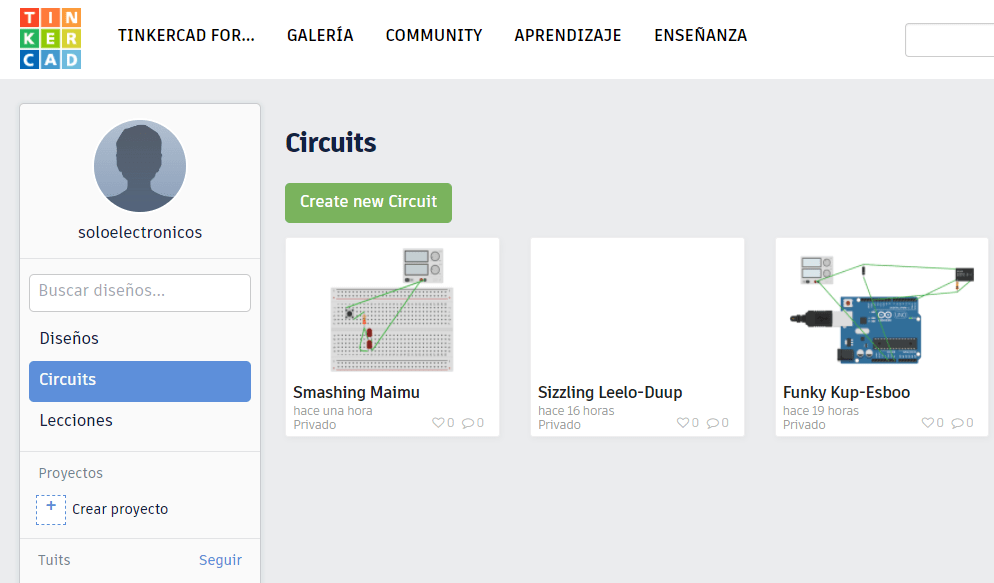Click the plus icon to crear proyecto
The width and height of the screenshot is (994, 583).
click(51, 509)
